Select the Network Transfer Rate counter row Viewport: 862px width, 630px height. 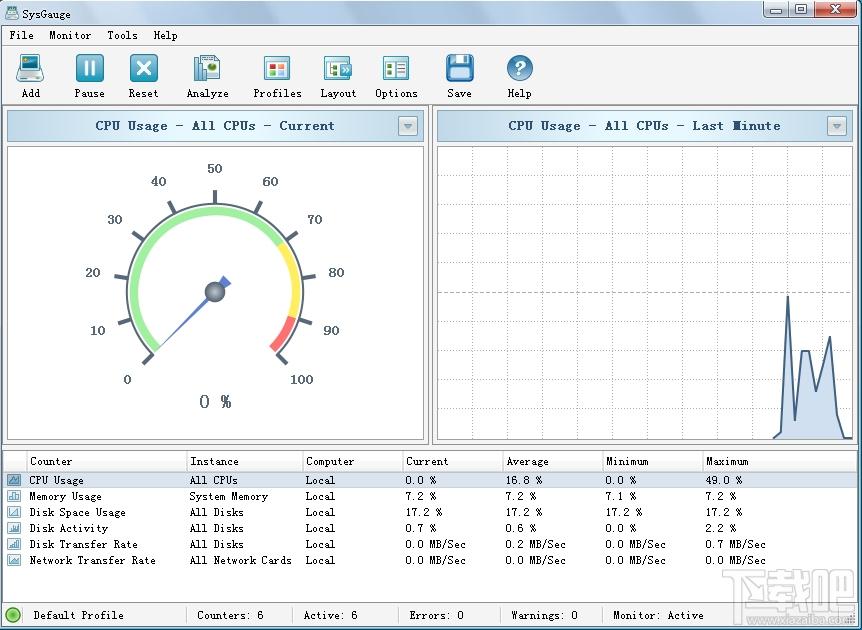pyautogui.click(x=431, y=560)
